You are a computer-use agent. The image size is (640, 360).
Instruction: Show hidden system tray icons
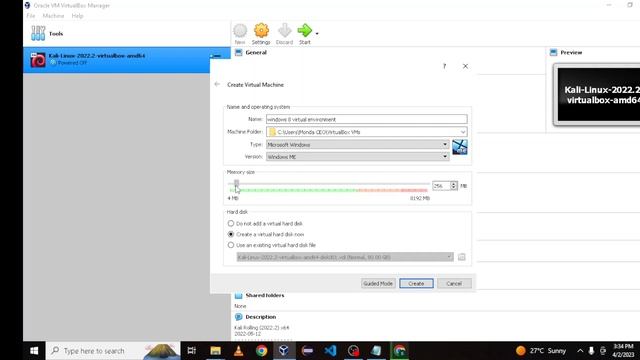pos(580,351)
